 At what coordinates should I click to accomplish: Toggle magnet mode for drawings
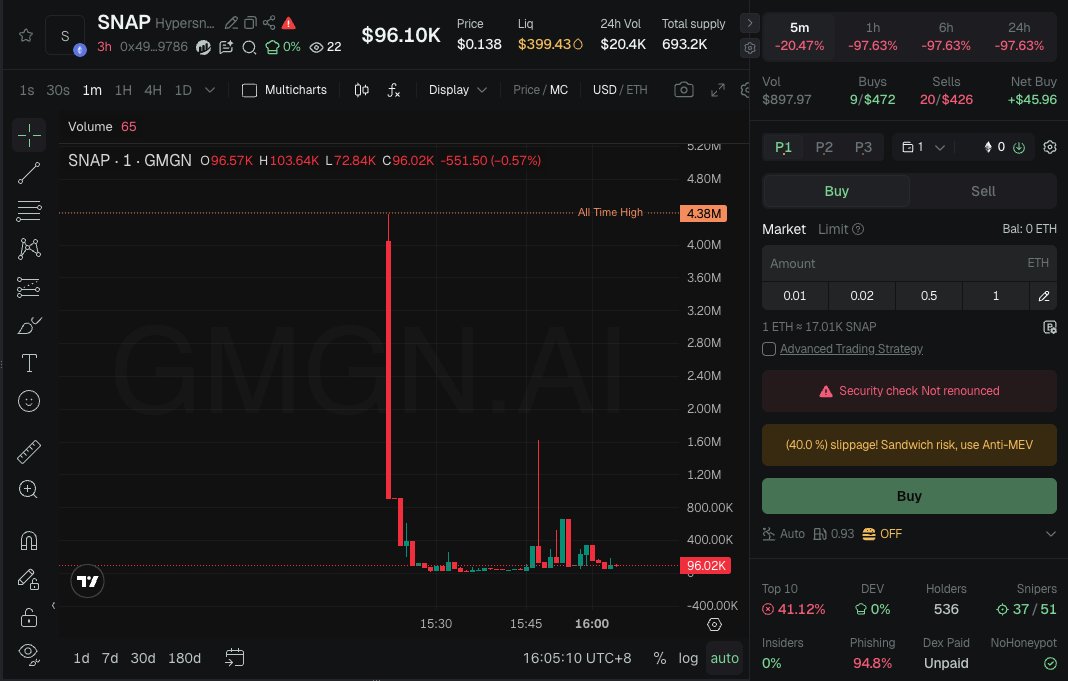[x=29, y=541]
